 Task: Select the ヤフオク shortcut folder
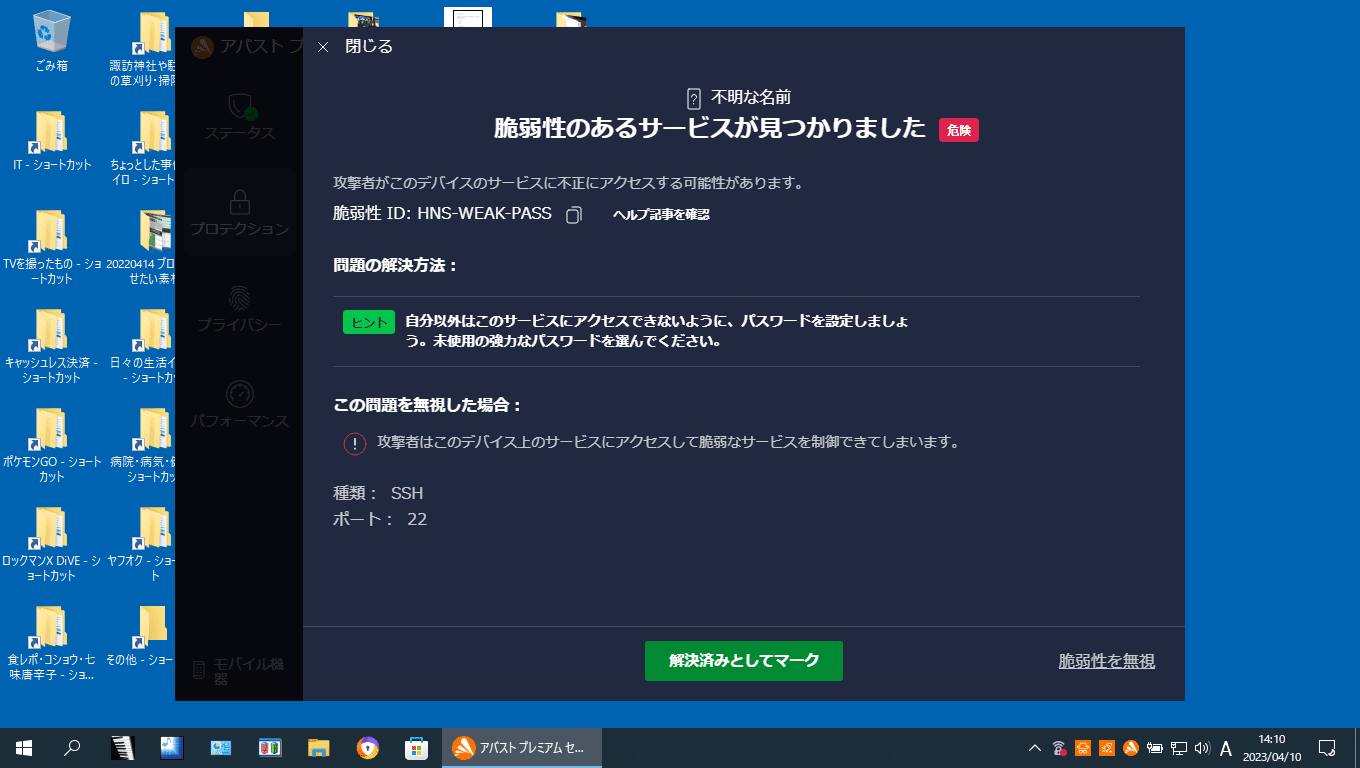pos(142,544)
